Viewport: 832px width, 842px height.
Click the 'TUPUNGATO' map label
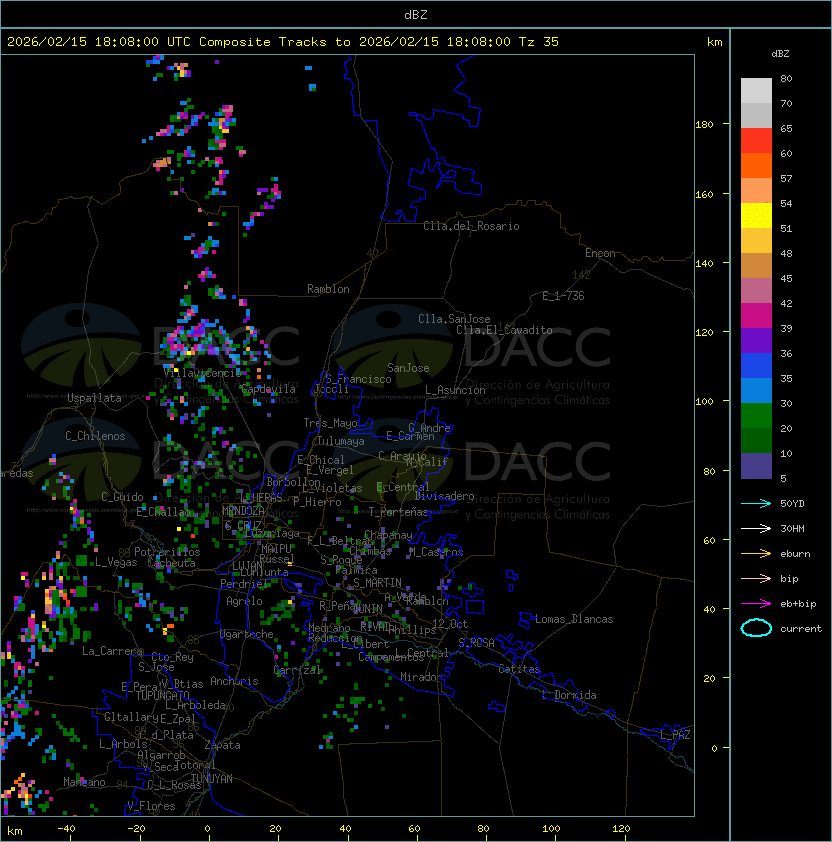(162, 695)
